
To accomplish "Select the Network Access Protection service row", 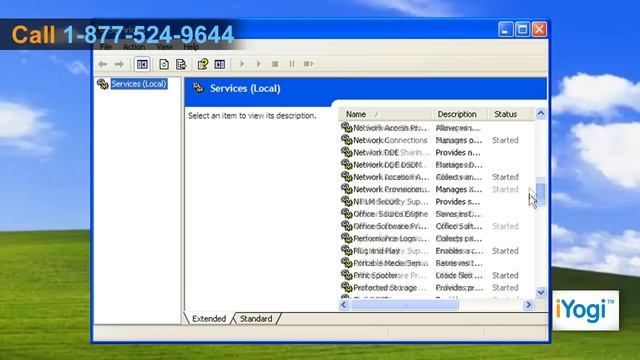I will point(437,128).
